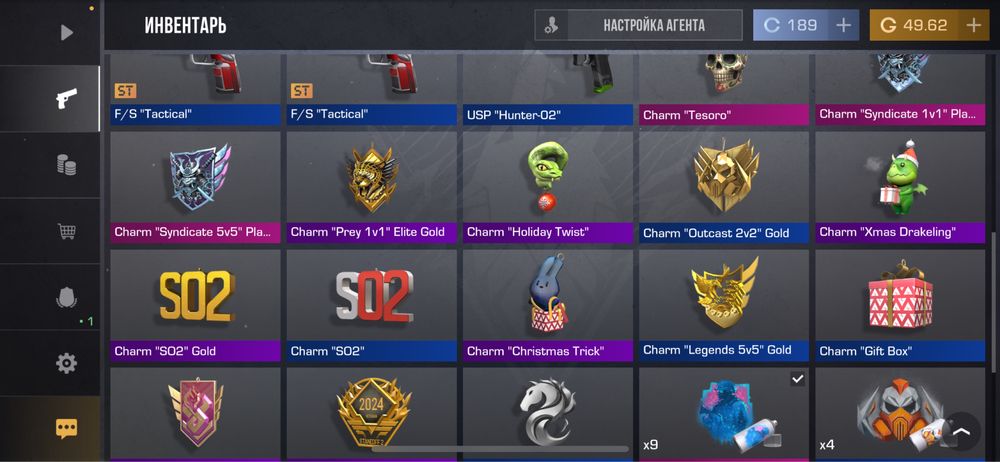Open the shopping cart store tab

pos(66,231)
